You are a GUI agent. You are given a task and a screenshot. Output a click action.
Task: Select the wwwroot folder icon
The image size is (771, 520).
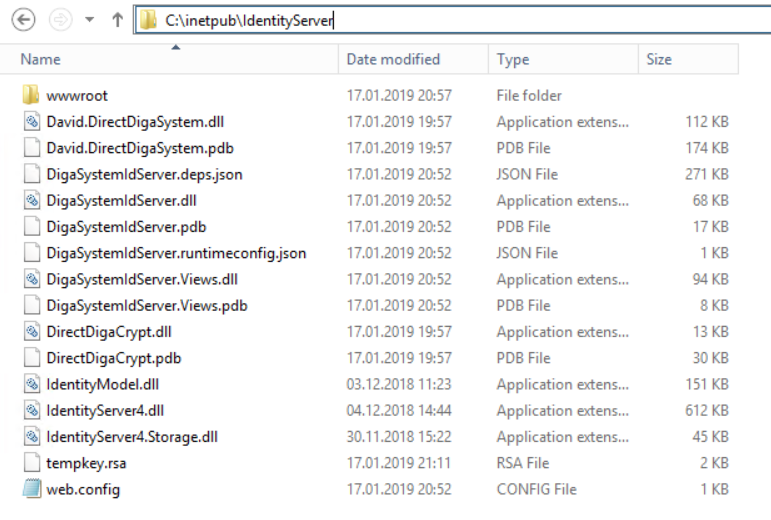point(31,96)
